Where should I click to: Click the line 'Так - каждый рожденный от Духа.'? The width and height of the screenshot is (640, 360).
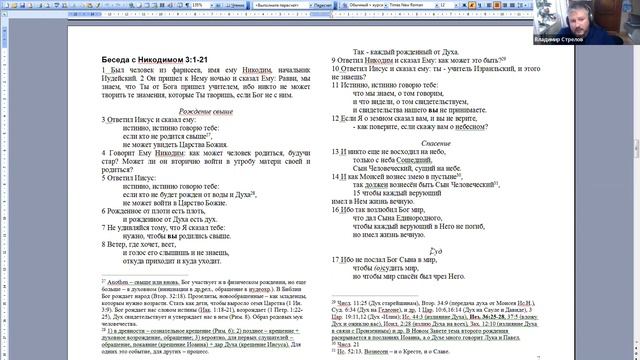(x=406, y=52)
